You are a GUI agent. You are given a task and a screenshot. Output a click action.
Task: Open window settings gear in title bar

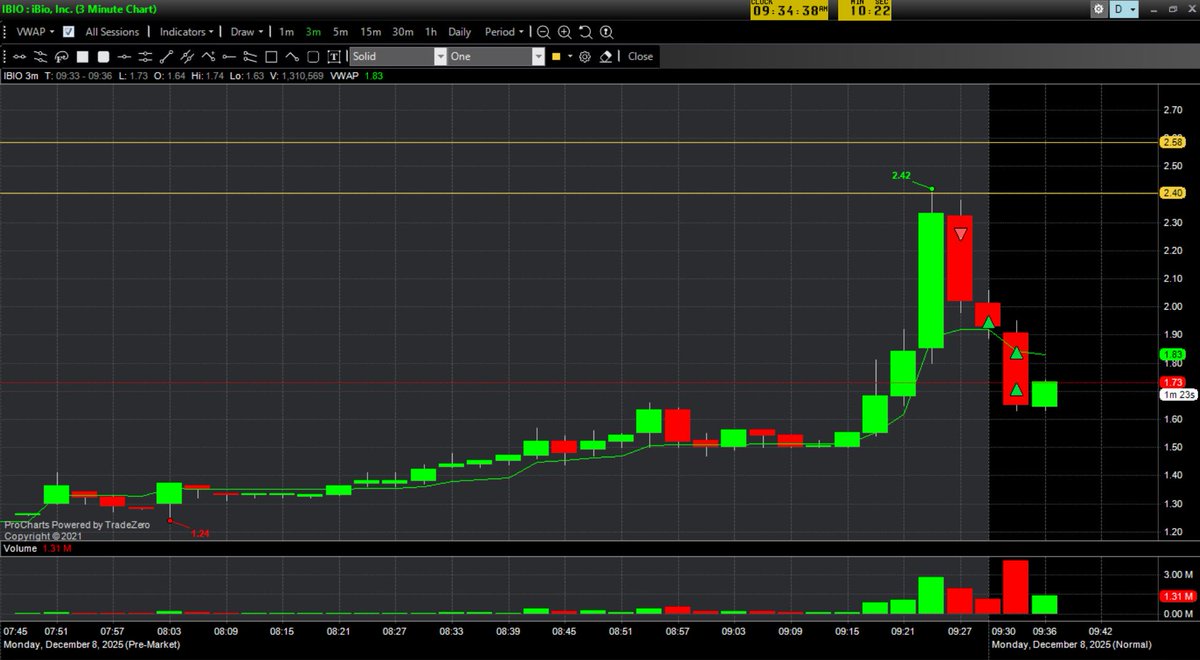tap(1099, 8)
